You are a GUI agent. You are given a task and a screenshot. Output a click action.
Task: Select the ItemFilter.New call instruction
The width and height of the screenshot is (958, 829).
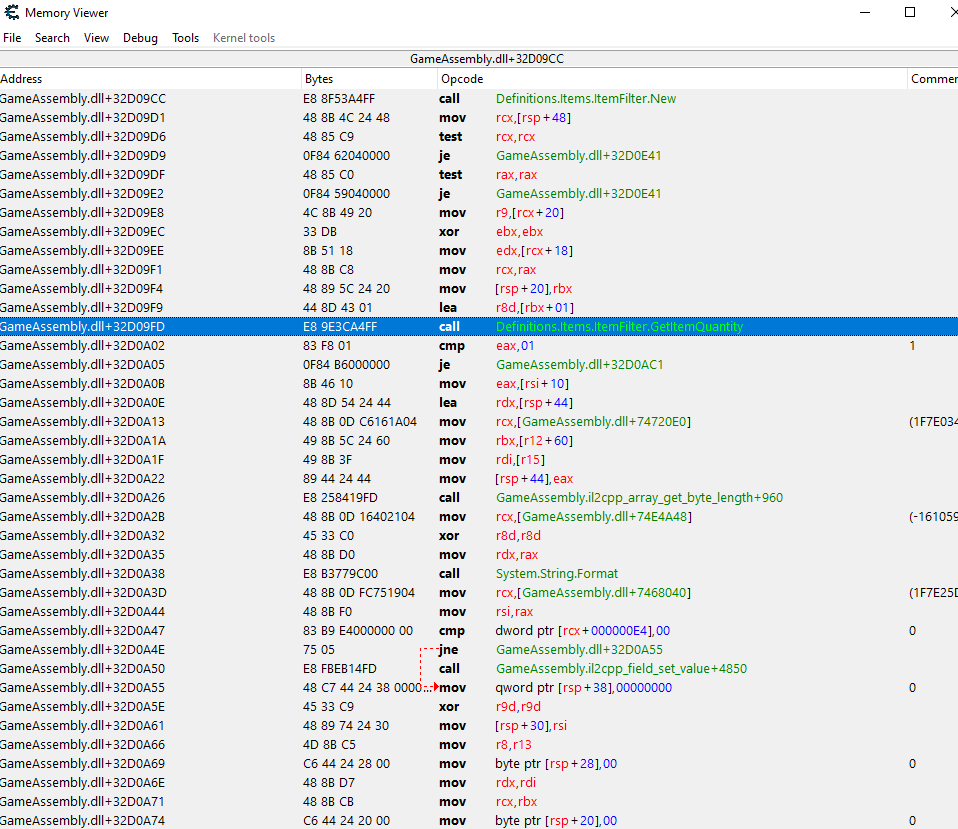click(x=585, y=99)
